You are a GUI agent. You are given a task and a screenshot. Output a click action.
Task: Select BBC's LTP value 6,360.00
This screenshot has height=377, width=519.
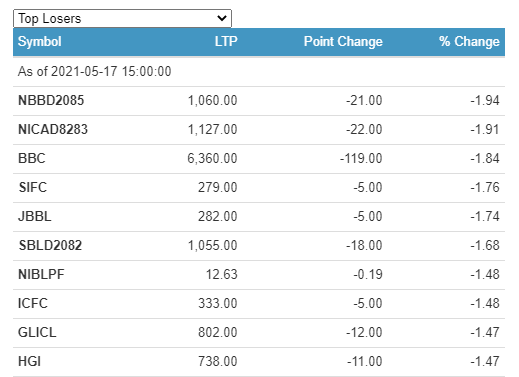click(x=212, y=158)
